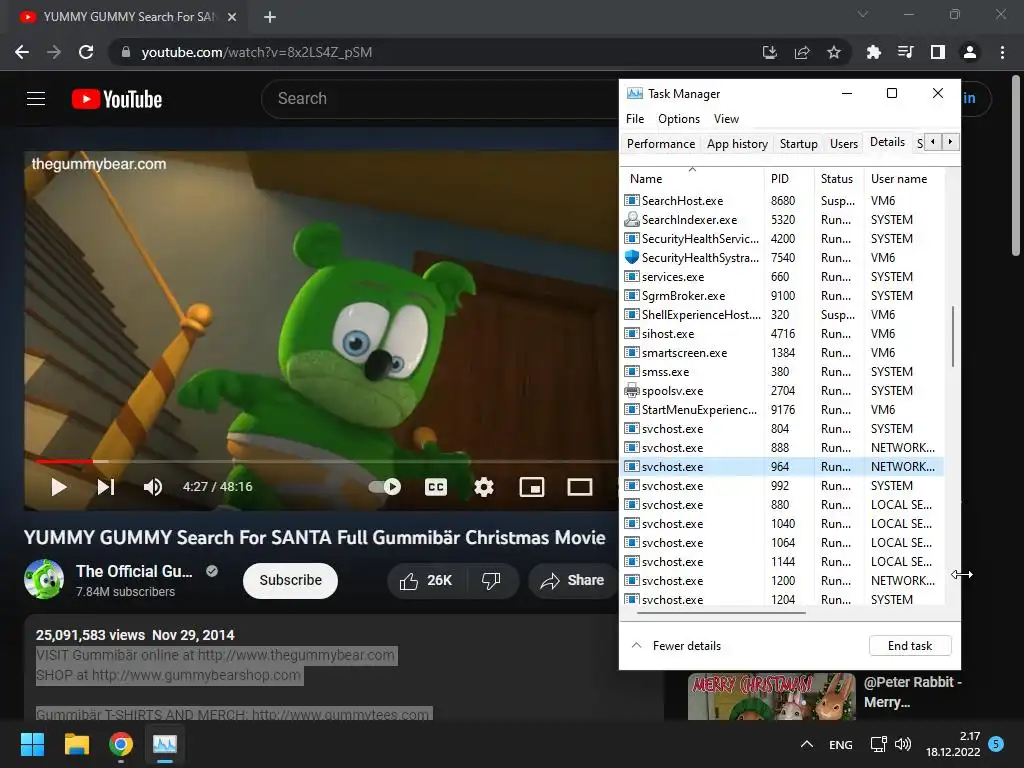Click the Chrome address bar URL
Image resolution: width=1024 pixels, height=768 pixels.
[257, 52]
